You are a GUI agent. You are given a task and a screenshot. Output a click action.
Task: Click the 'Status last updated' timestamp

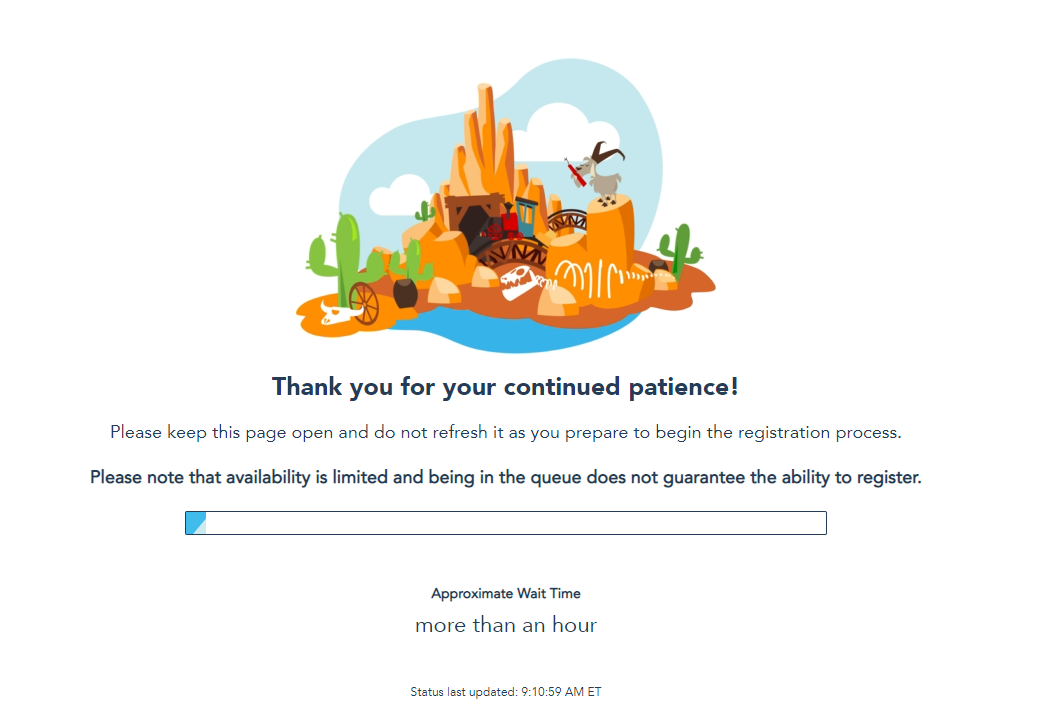505,692
